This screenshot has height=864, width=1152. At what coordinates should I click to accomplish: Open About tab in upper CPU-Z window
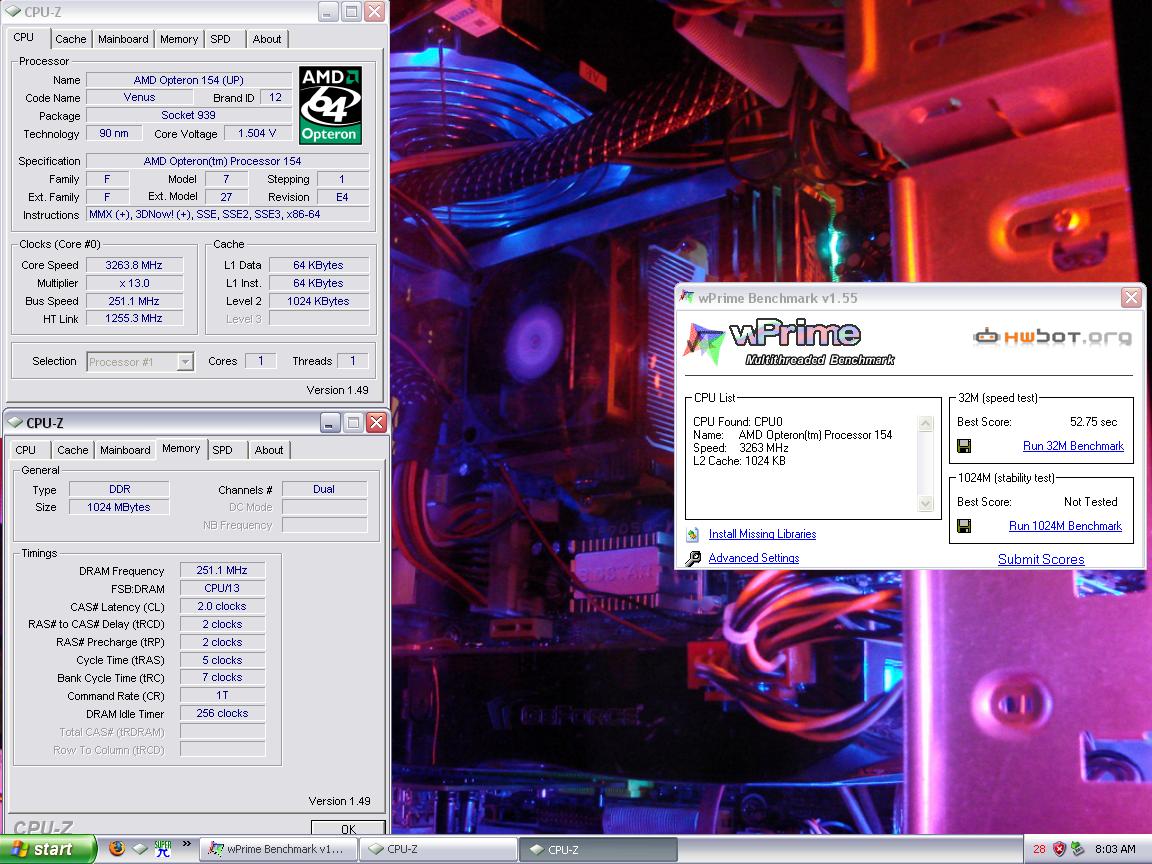coord(267,39)
